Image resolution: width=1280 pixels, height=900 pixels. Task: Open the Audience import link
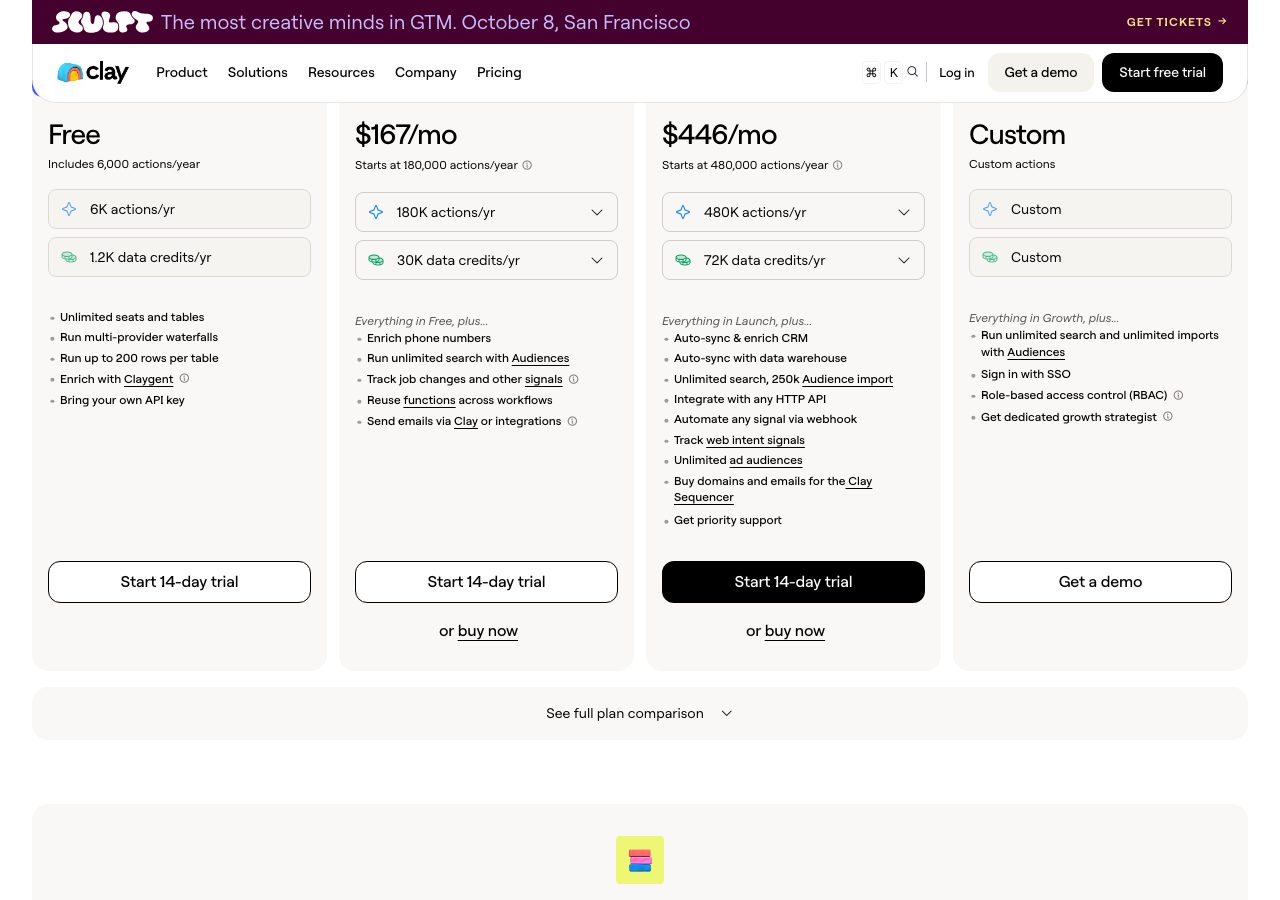click(848, 379)
